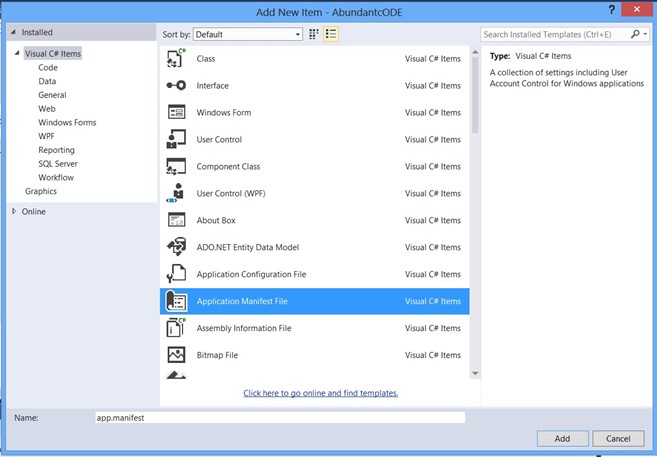Close the Add New Item dialog
The width and height of the screenshot is (657, 457).
click(x=636, y=9)
